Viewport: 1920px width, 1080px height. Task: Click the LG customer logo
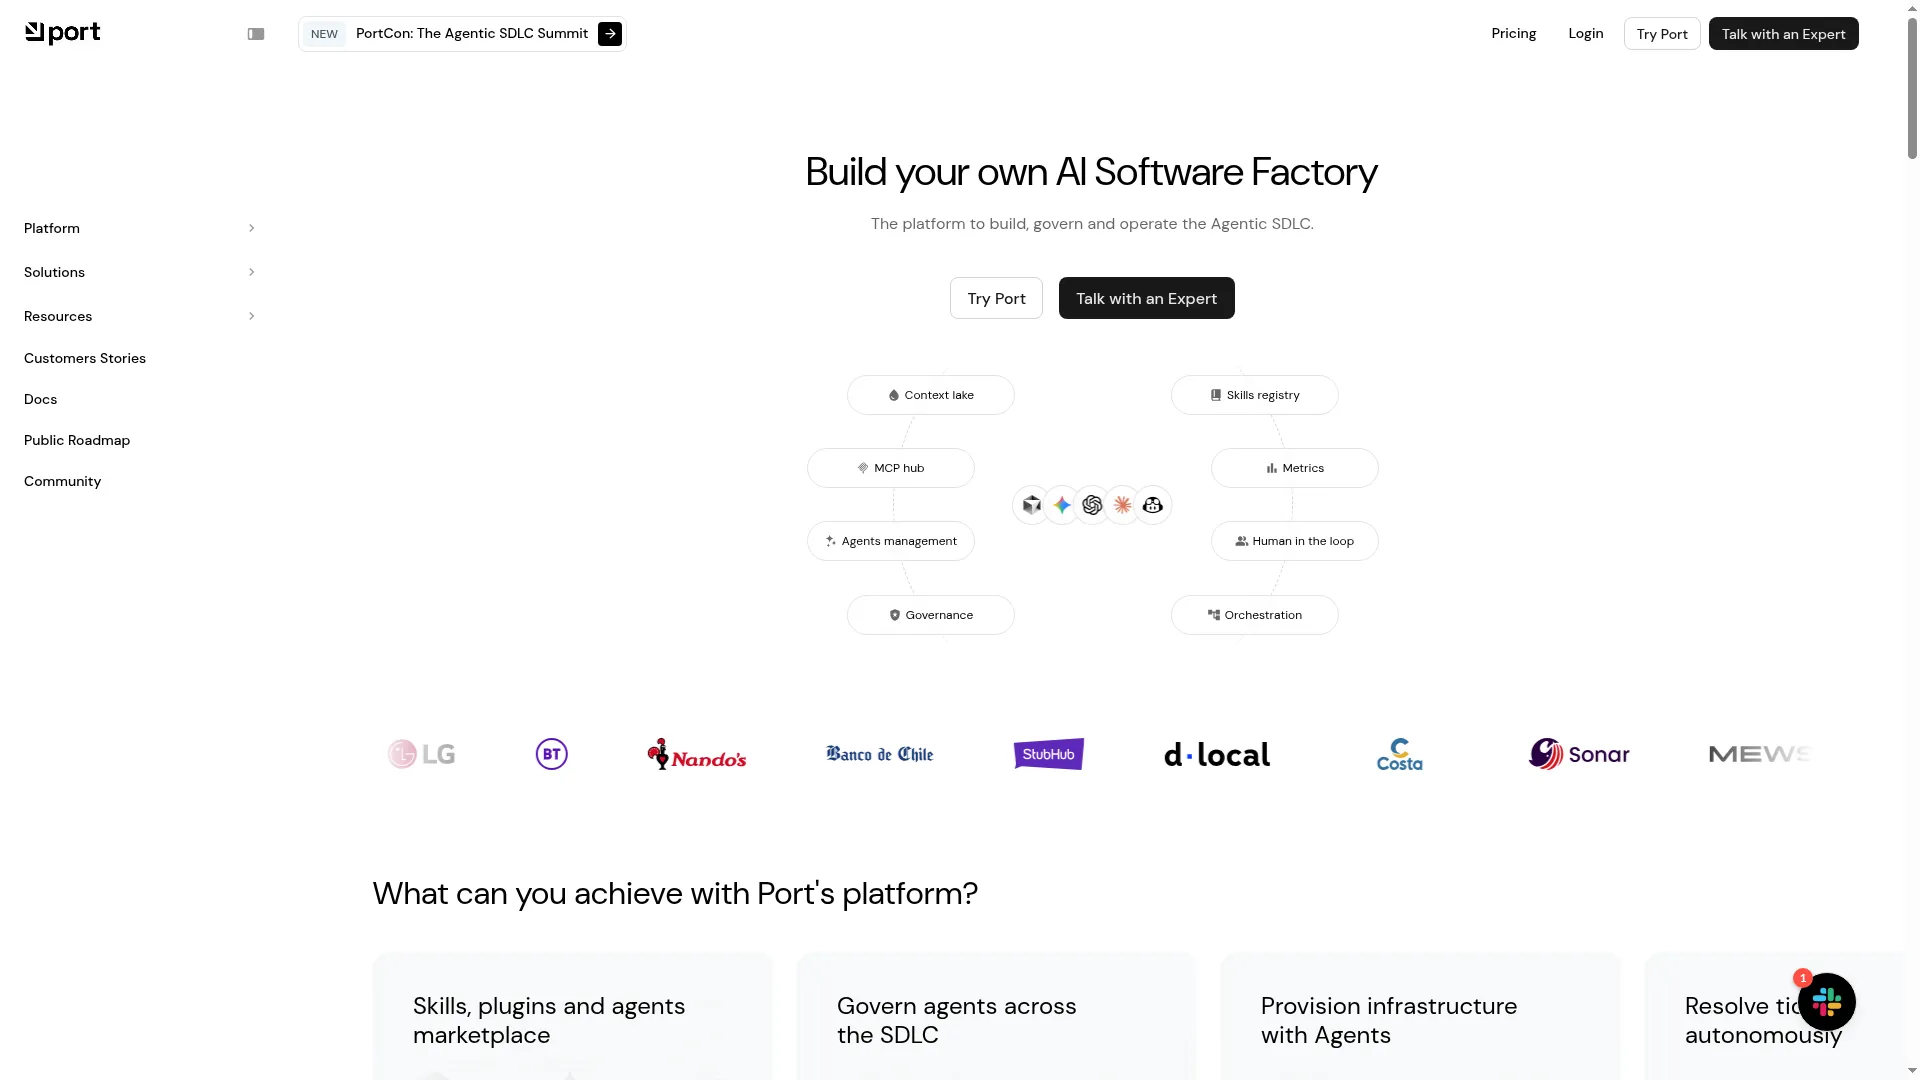pyautogui.click(x=422, y=754)
